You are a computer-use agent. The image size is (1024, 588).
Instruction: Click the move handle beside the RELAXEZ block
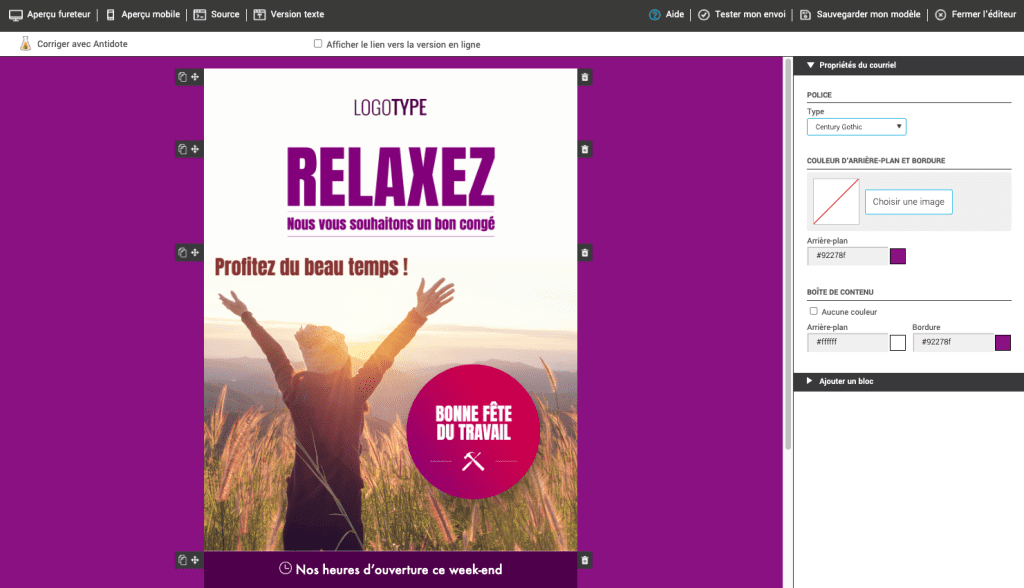click(x=195, y=149)
